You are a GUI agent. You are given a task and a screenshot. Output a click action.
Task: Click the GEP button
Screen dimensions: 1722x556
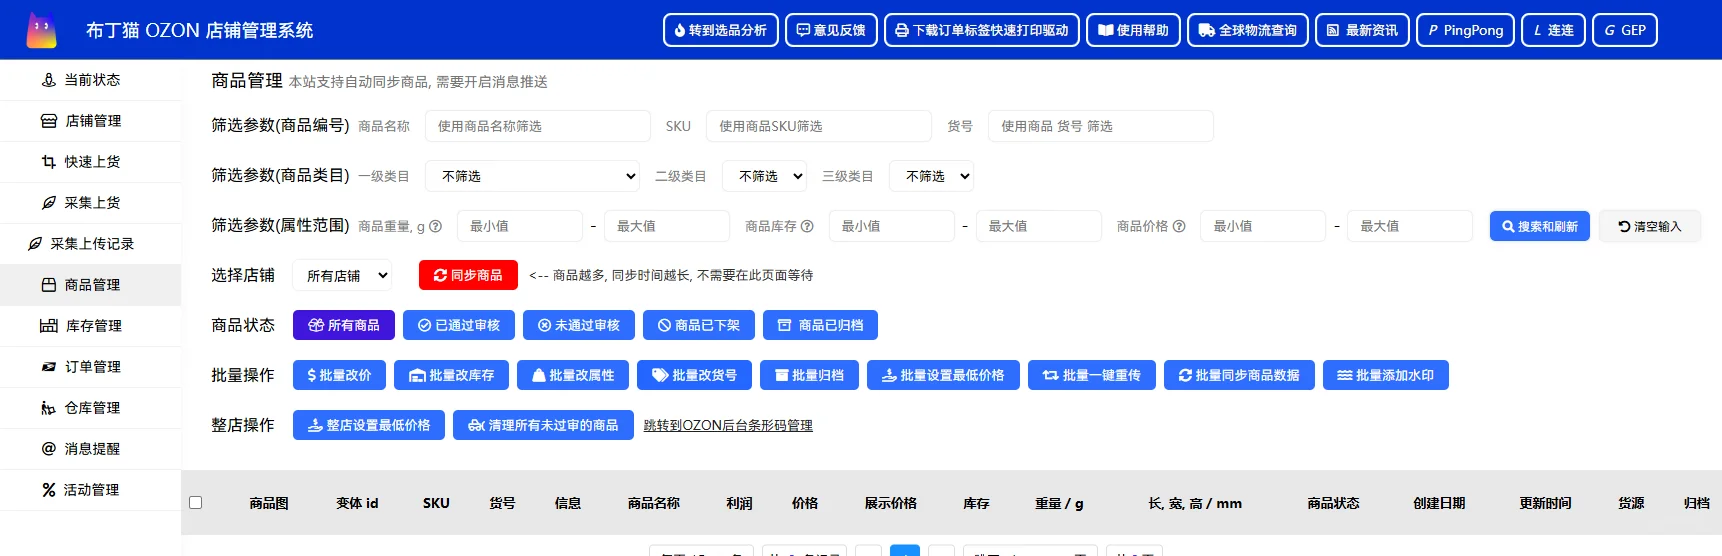1625,30
